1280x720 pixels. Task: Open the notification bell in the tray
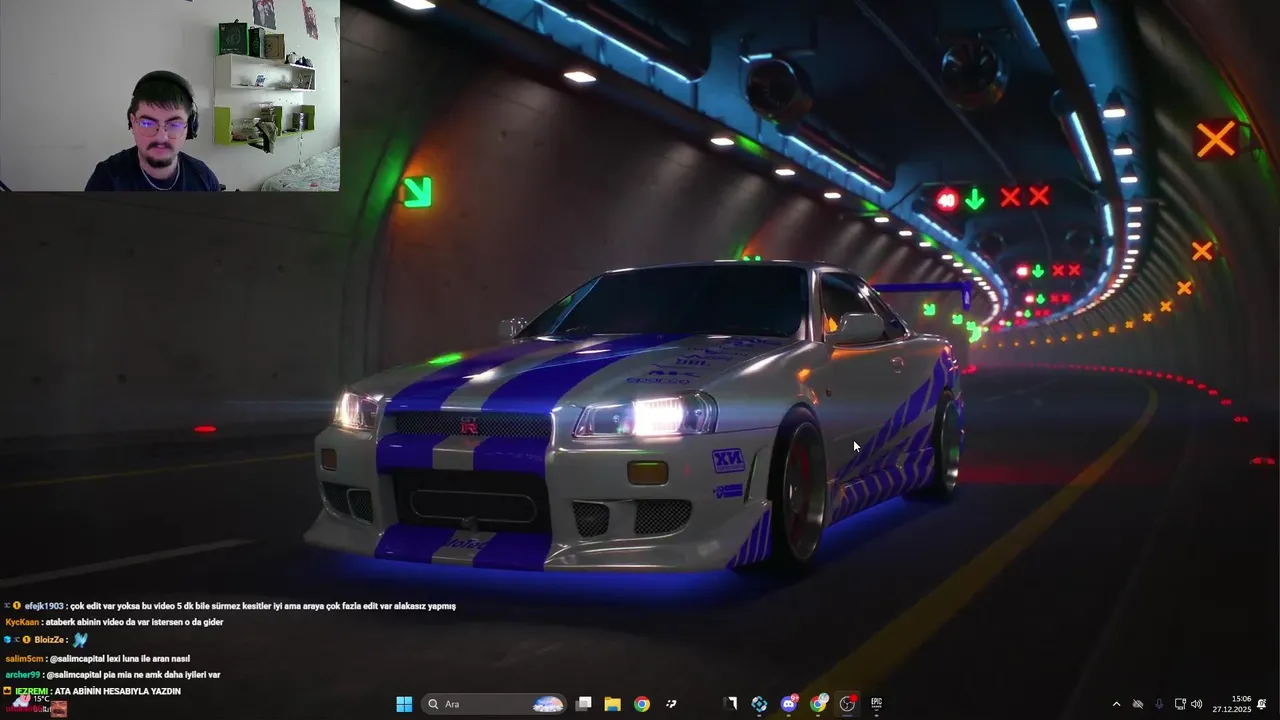[1262, 704]
